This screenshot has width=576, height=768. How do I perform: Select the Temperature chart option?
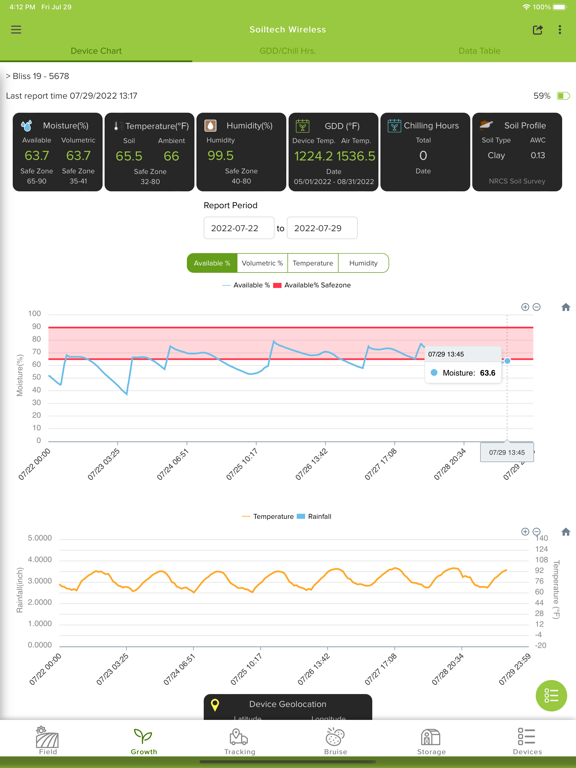313,263
